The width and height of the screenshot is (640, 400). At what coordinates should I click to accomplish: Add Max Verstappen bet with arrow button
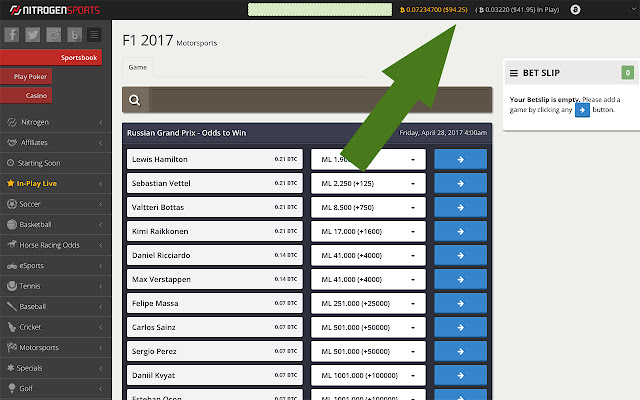(x=460, y=279)
